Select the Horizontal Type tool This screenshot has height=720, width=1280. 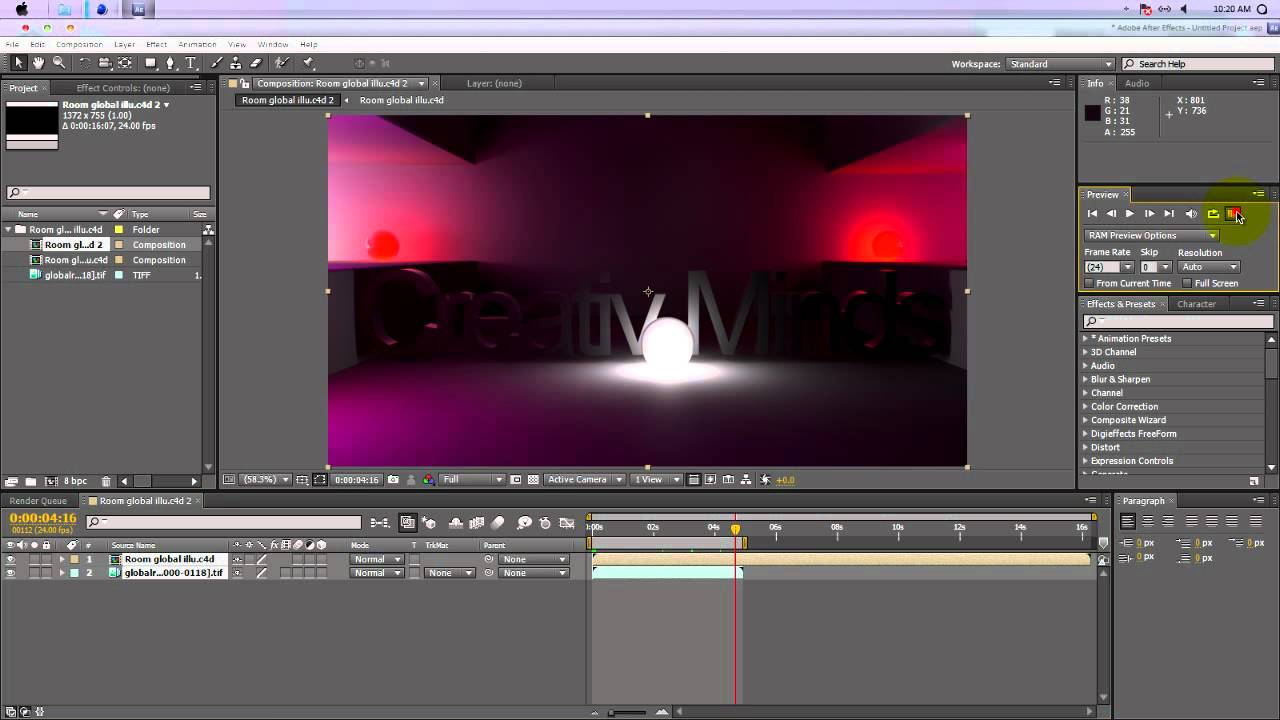coord(190,63)
